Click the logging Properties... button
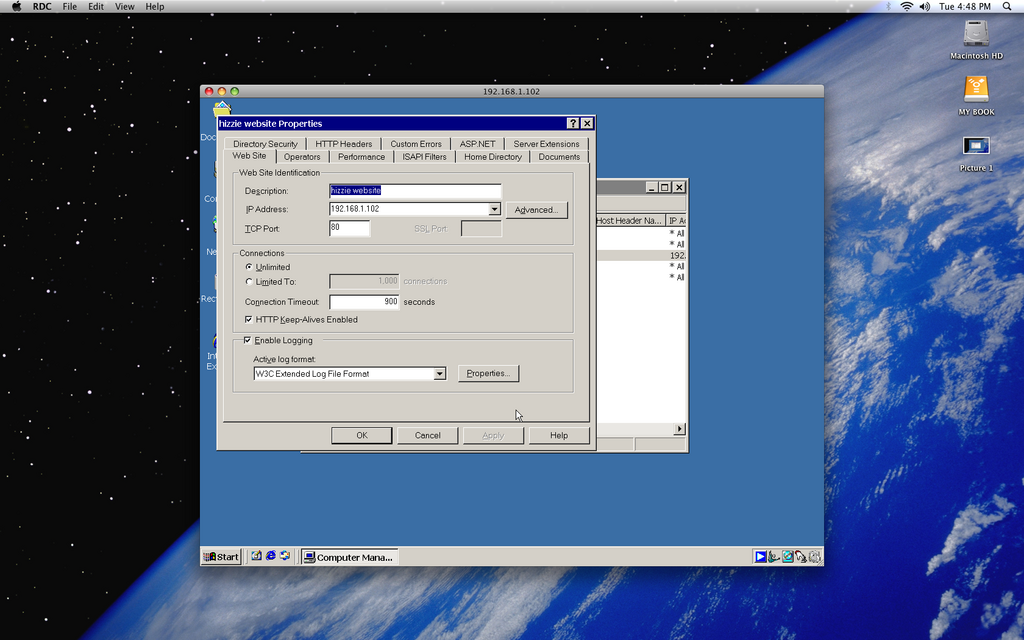1024x640 pixels. click(488, 374)
